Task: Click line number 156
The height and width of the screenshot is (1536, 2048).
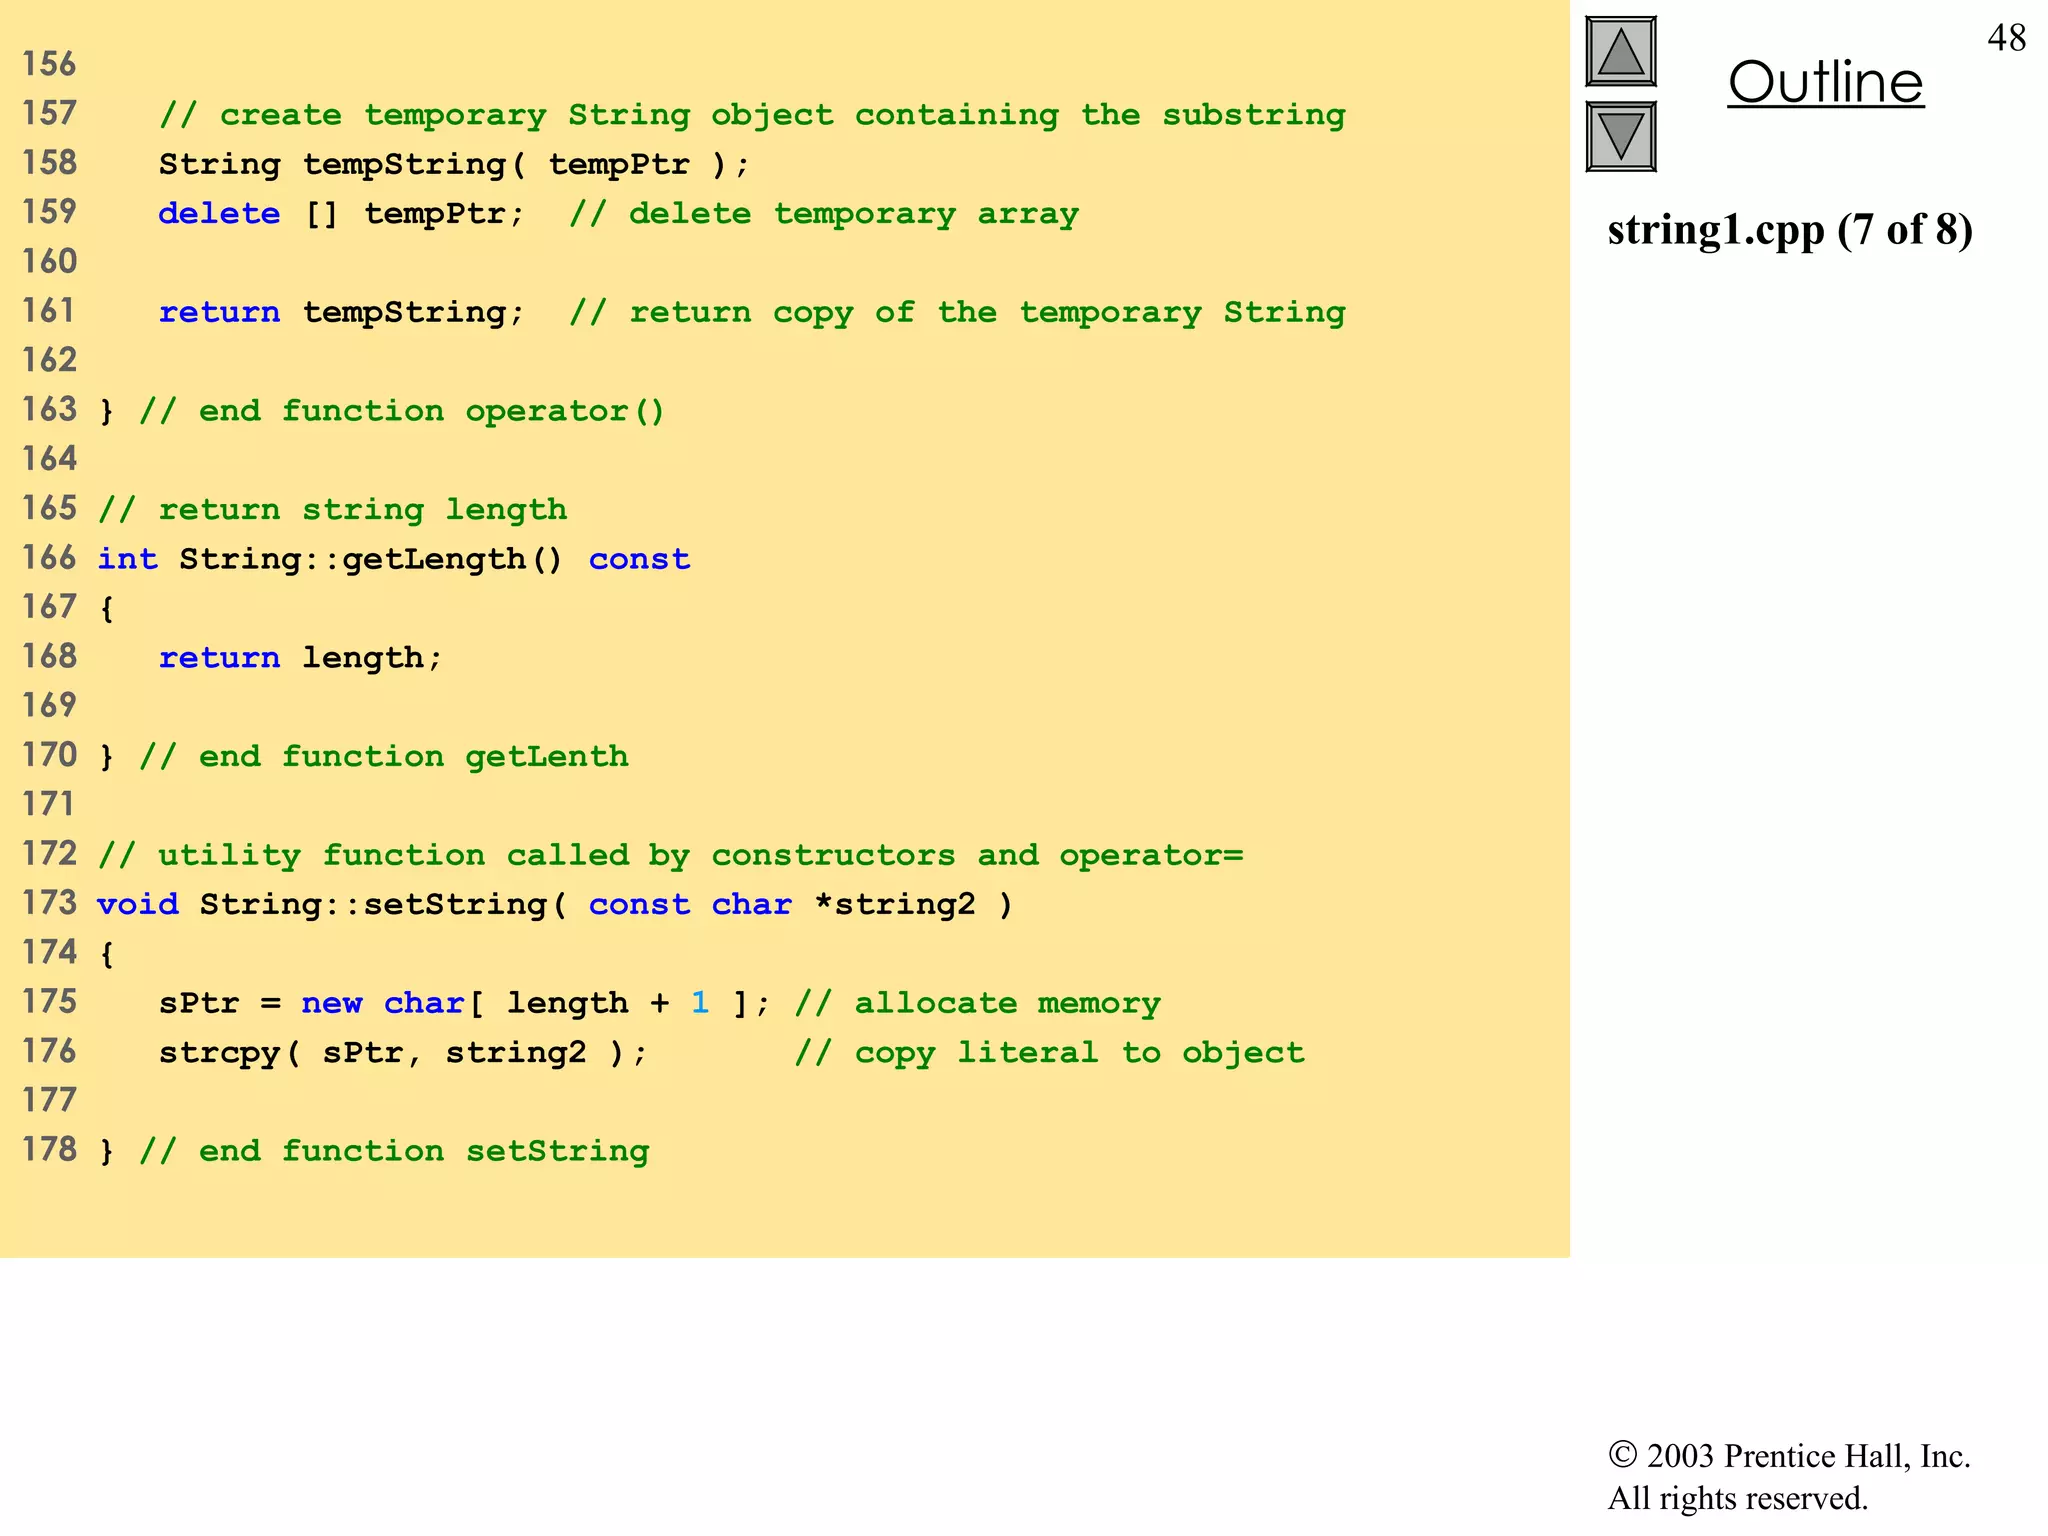Action: tap(49, 65)
